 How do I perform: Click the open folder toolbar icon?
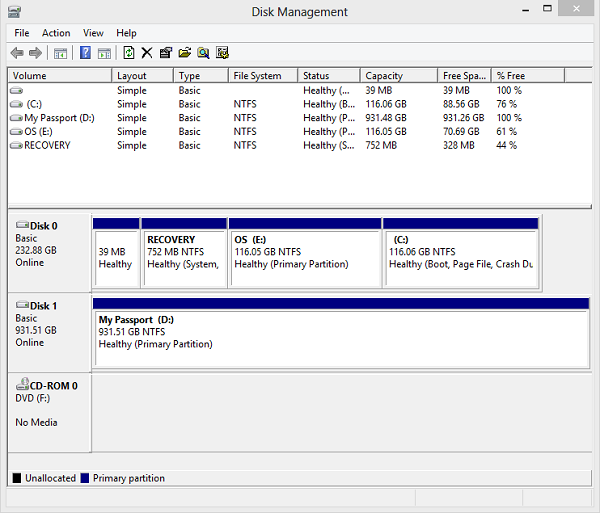185,53
